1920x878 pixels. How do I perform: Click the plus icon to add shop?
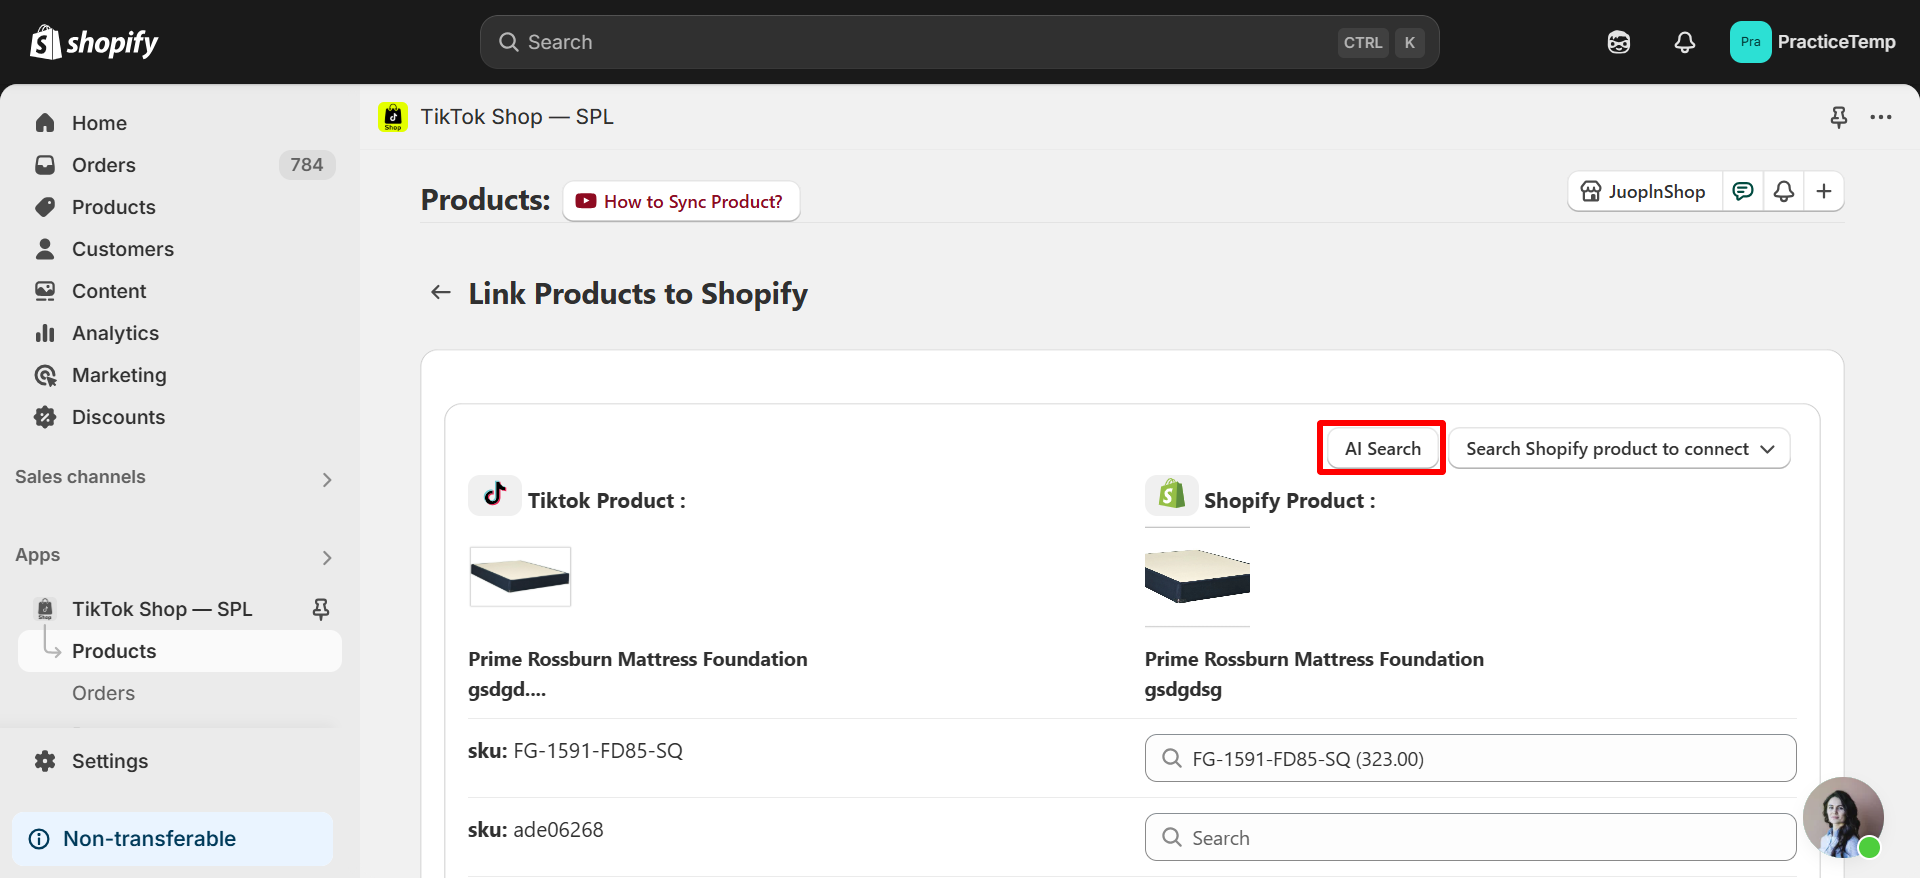[1824, 191]
